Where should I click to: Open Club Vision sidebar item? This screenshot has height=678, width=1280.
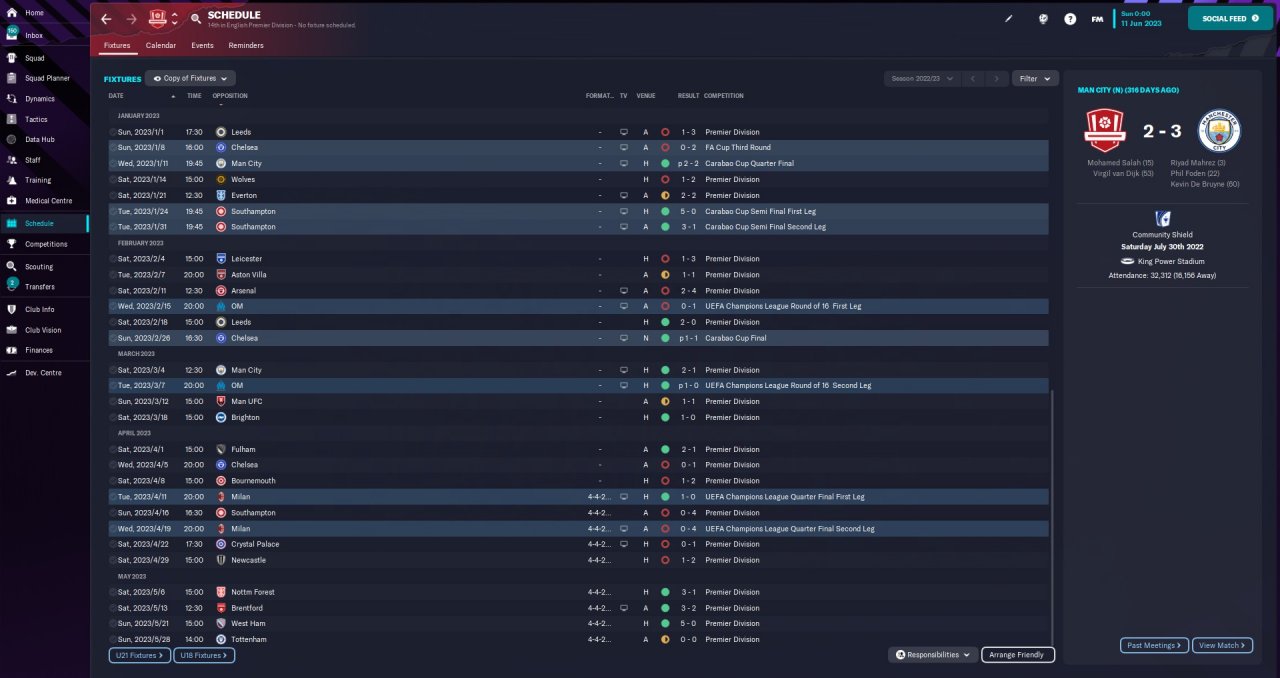coord(43,330)
